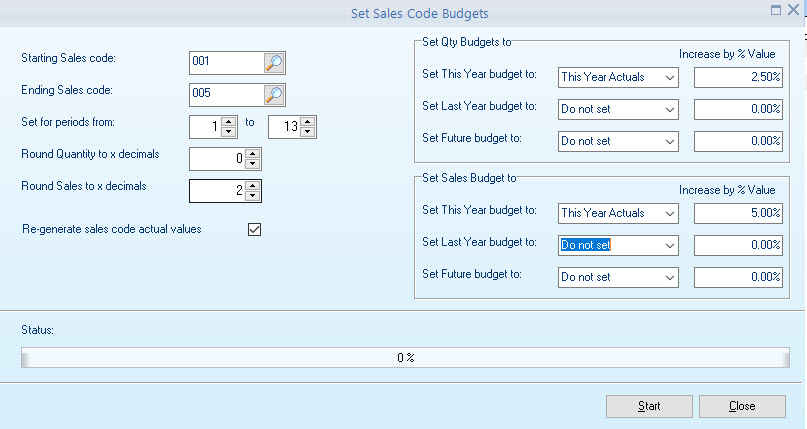Click the Starting Sales code lookup magnifier
Image resolution: width=807 pixels, height=429 pixels.
[274, 63]
